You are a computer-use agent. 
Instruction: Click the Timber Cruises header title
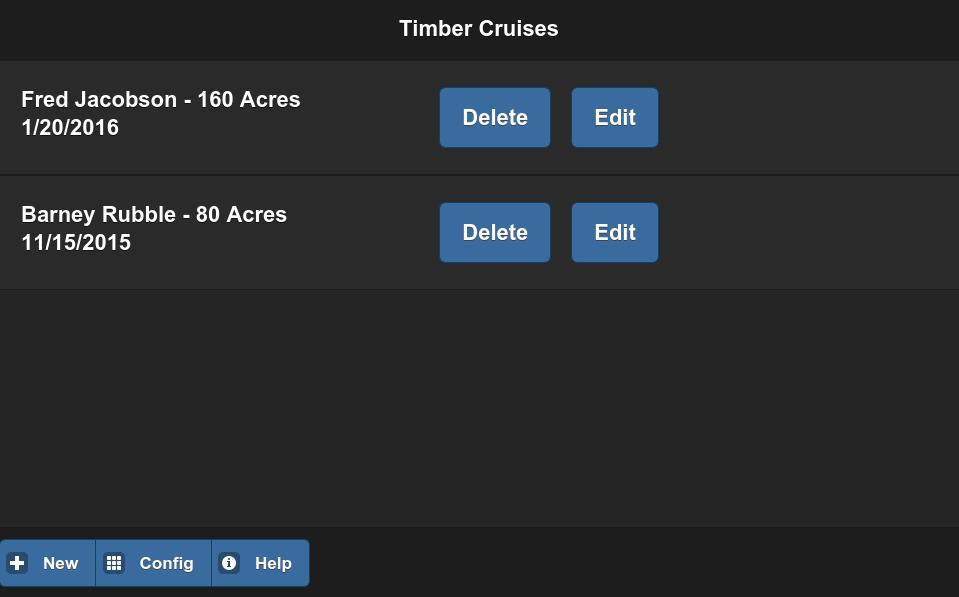[479, 29]
